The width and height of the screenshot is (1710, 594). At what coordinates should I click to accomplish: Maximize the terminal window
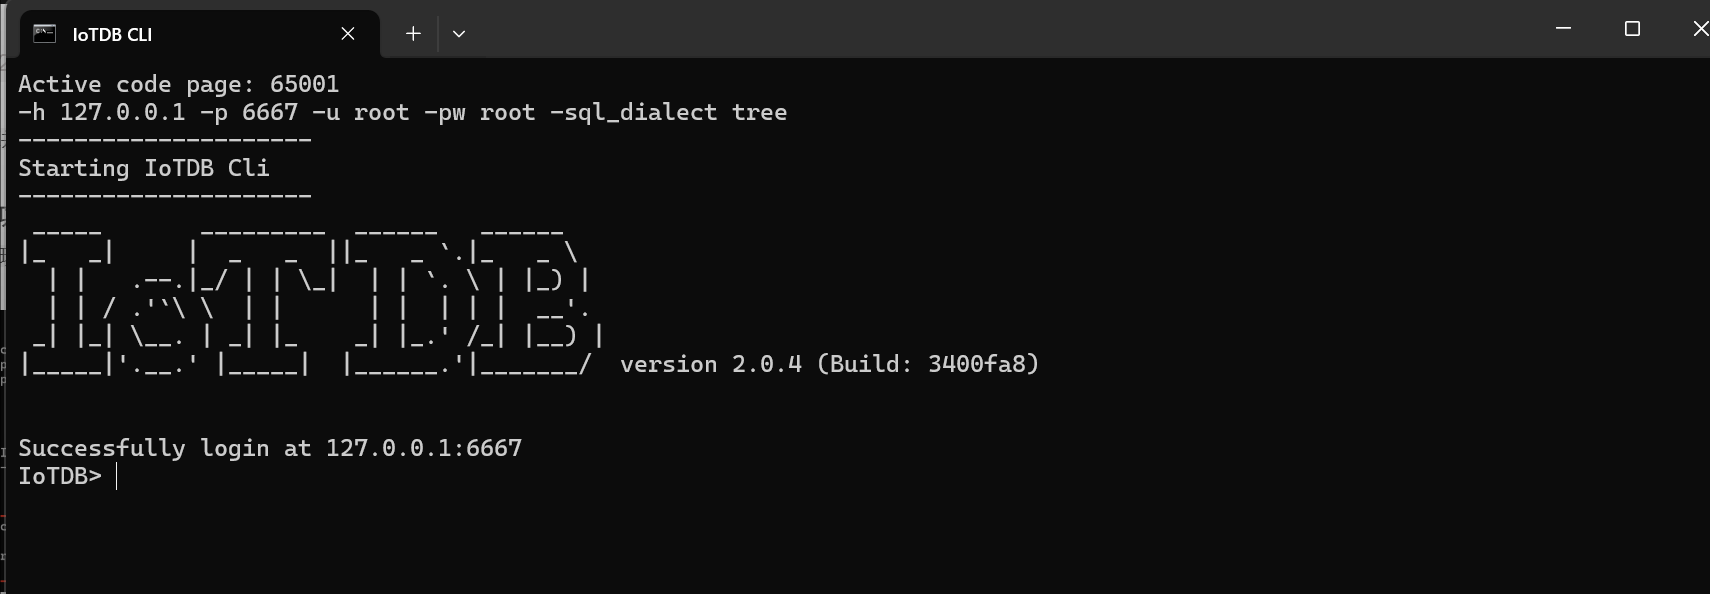pyautogui.click(x=1633, y=29)
